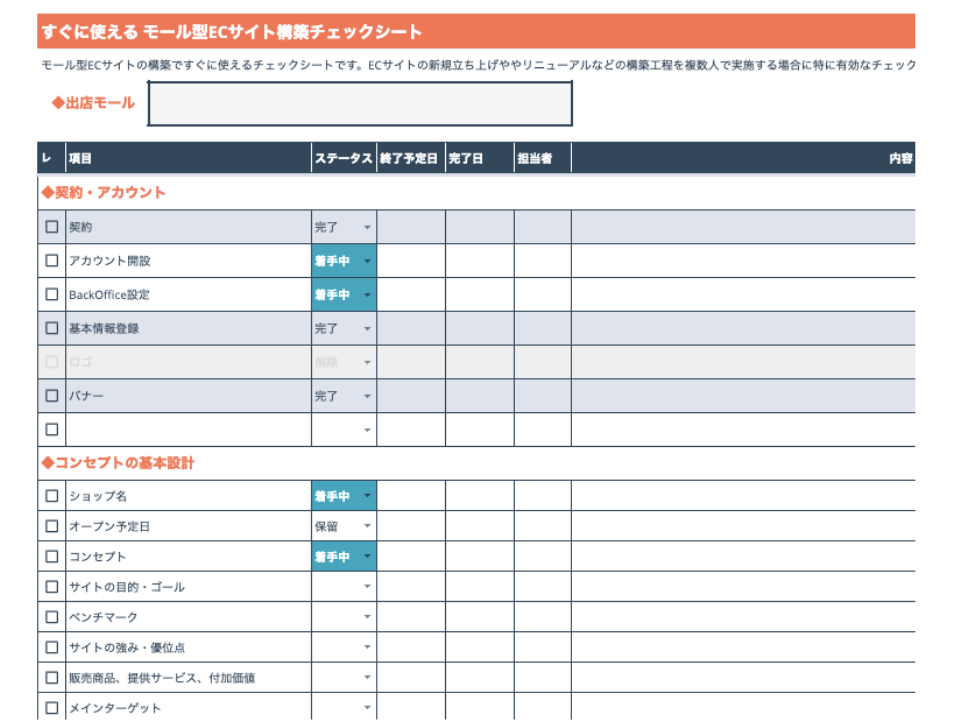Open status dropdown for 基本情報登録

point(367,329)
